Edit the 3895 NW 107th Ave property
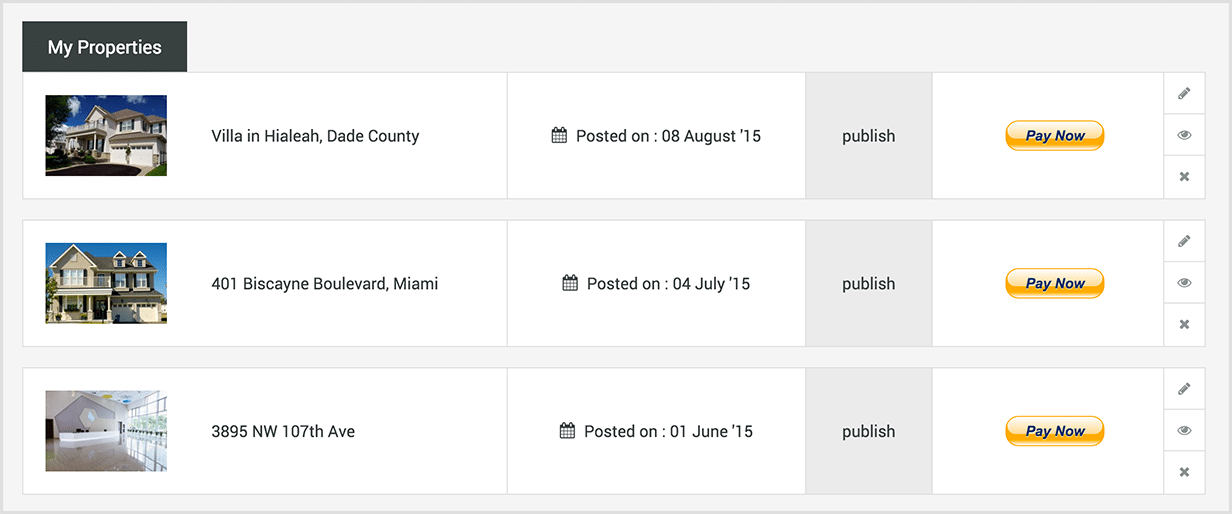Viewport: 1232px width, 514px height. coord(1184,389)
